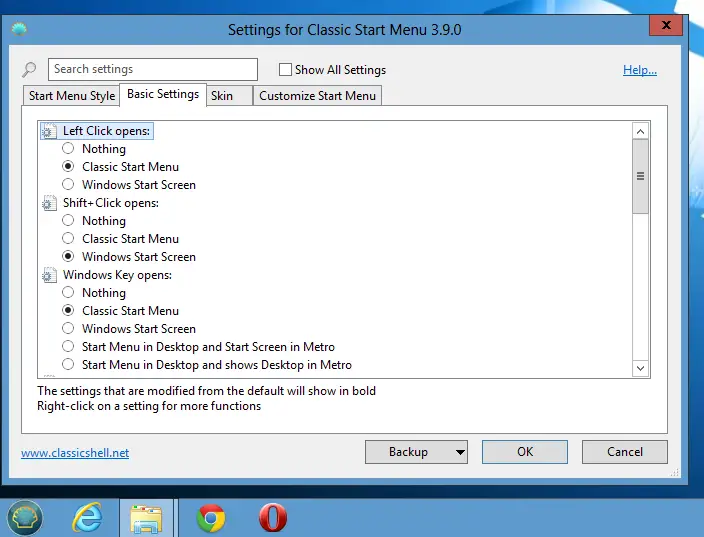The width and height of the screenshot is (704, 537).
Task: Click the OK button
Action: click(524, 452)
